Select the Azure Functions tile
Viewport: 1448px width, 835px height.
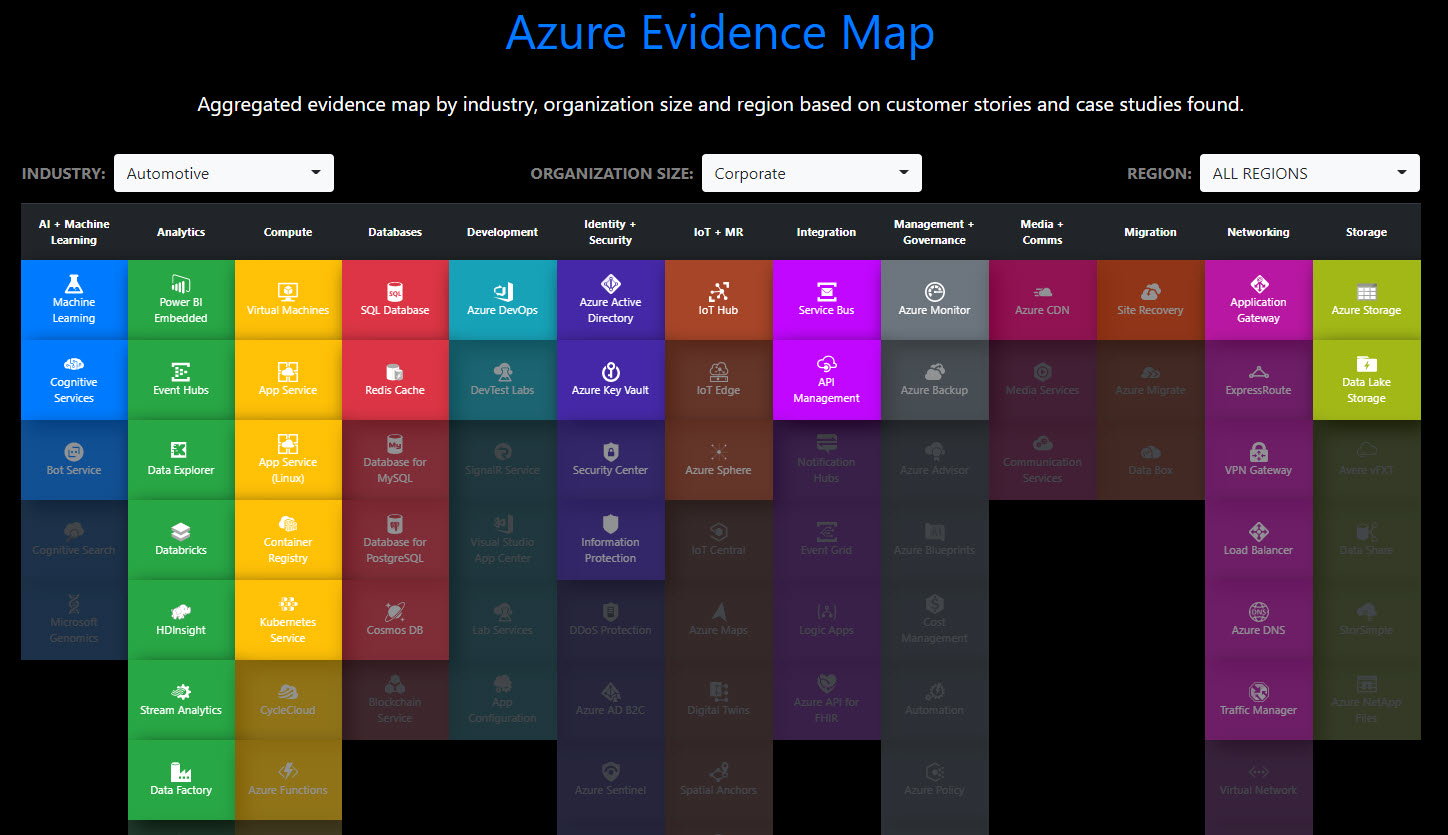point(288,780)
